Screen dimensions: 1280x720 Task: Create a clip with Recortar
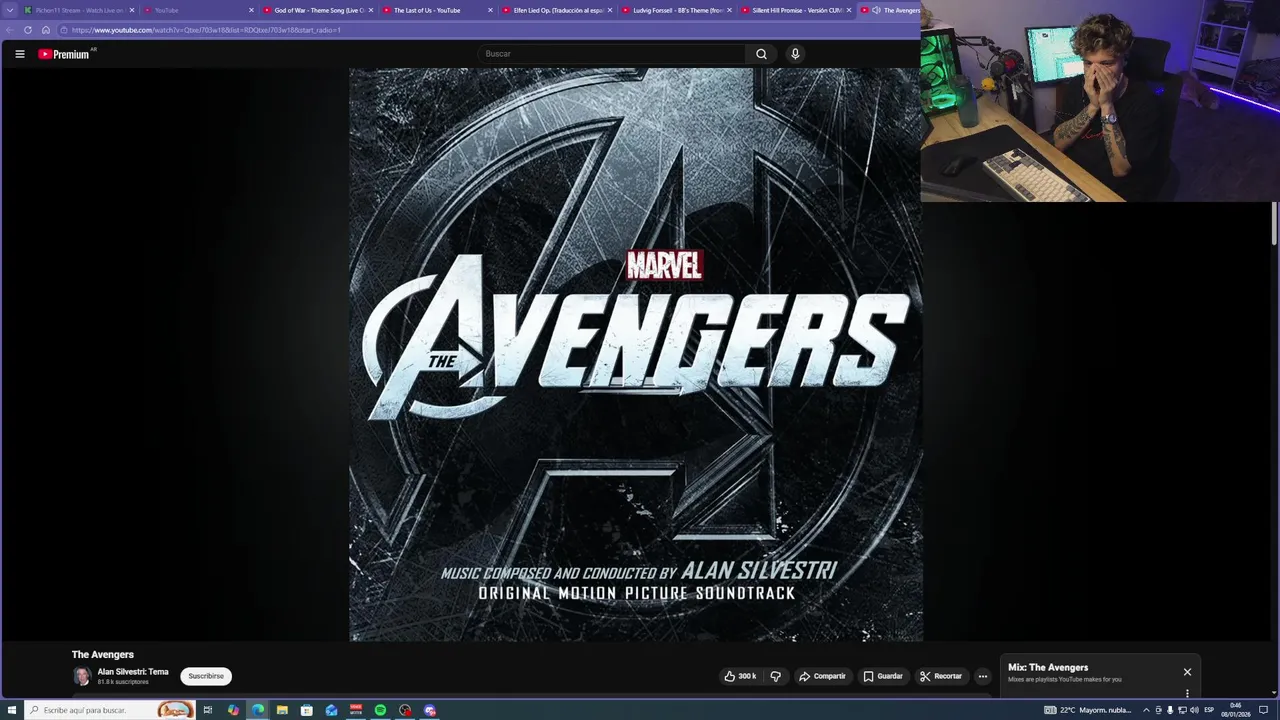[x=941, y=676]
